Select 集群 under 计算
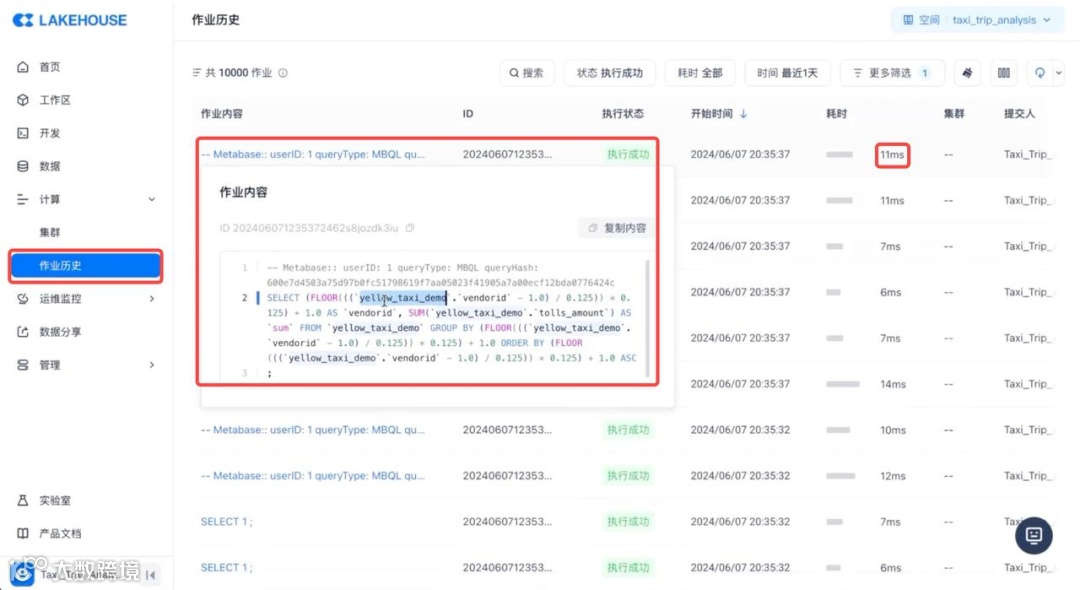Image resolution: width=1080 pixels, height=590 pixels. pyautogui.click(x=50, y=232)
